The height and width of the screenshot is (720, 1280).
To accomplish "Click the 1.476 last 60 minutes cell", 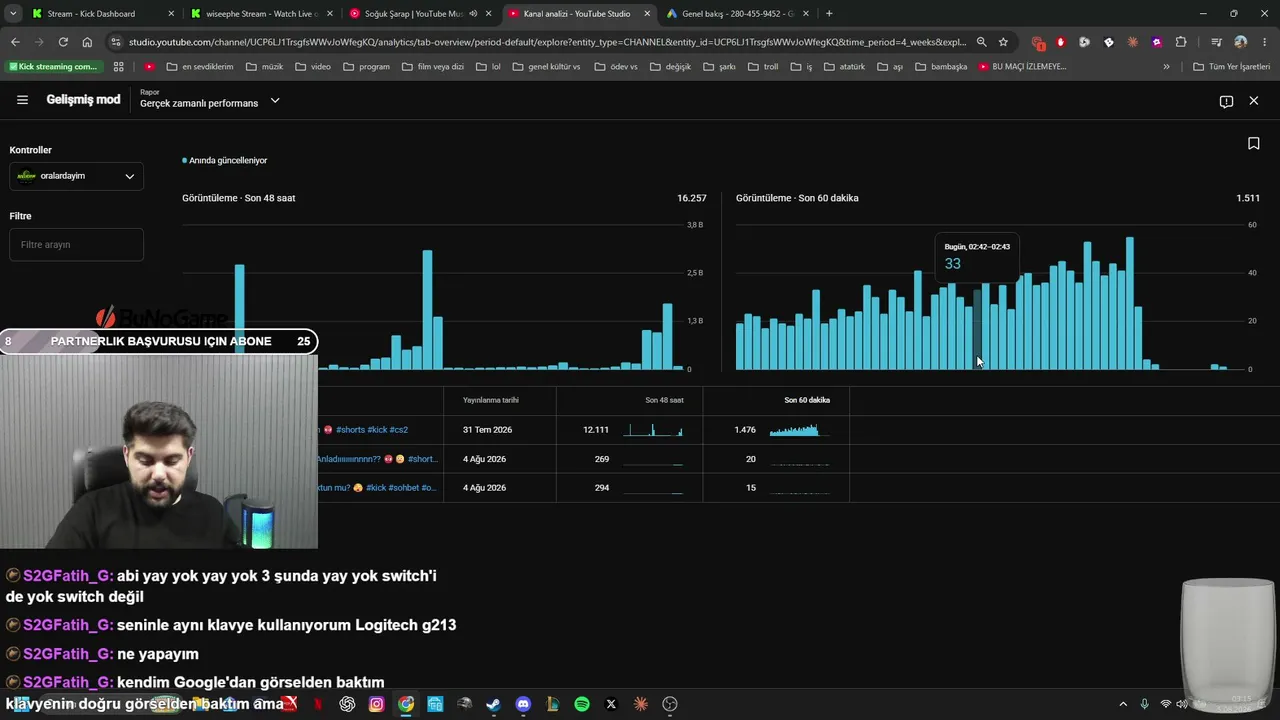I will [x=745, y=430].
